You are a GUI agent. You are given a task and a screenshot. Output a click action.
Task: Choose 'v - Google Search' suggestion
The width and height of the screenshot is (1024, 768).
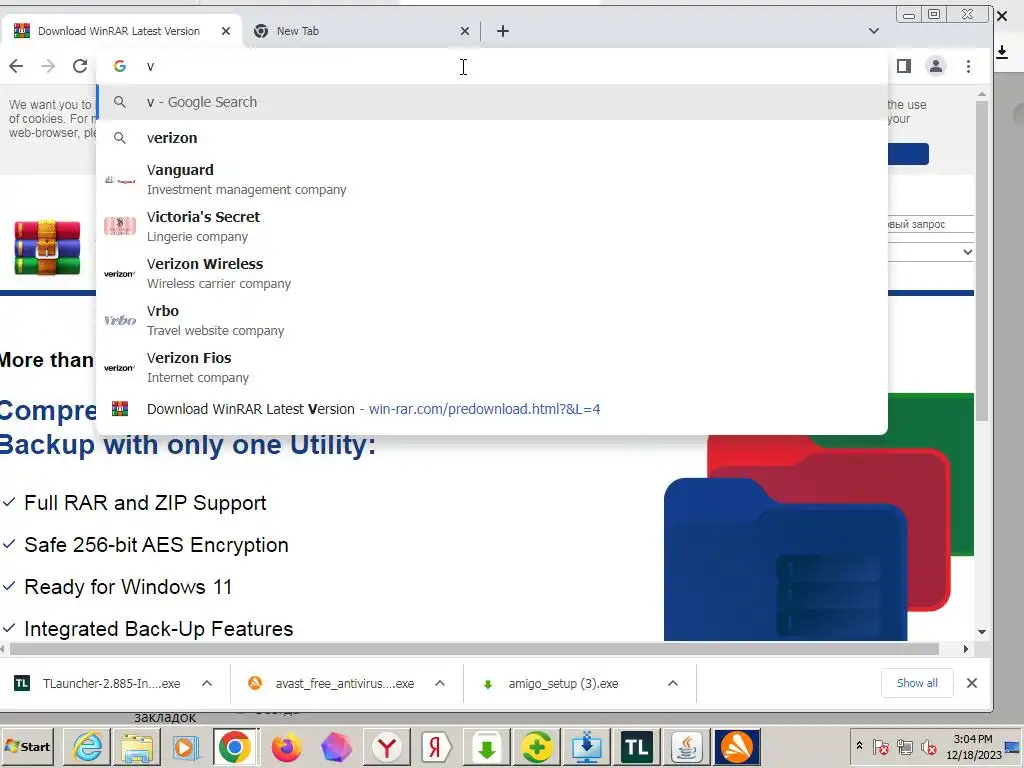click(x=492, y=102)
